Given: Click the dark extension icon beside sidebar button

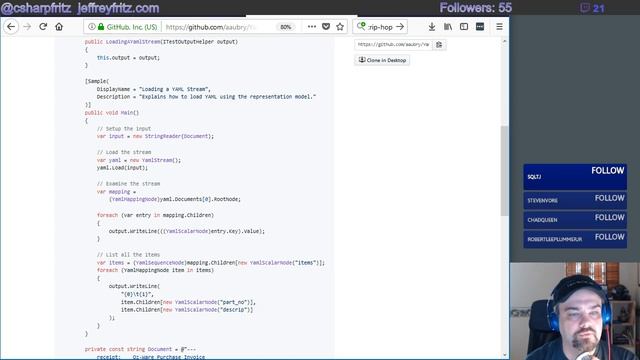Looking at the screenshot, I should pyautogui.click(x=480, y=27).
